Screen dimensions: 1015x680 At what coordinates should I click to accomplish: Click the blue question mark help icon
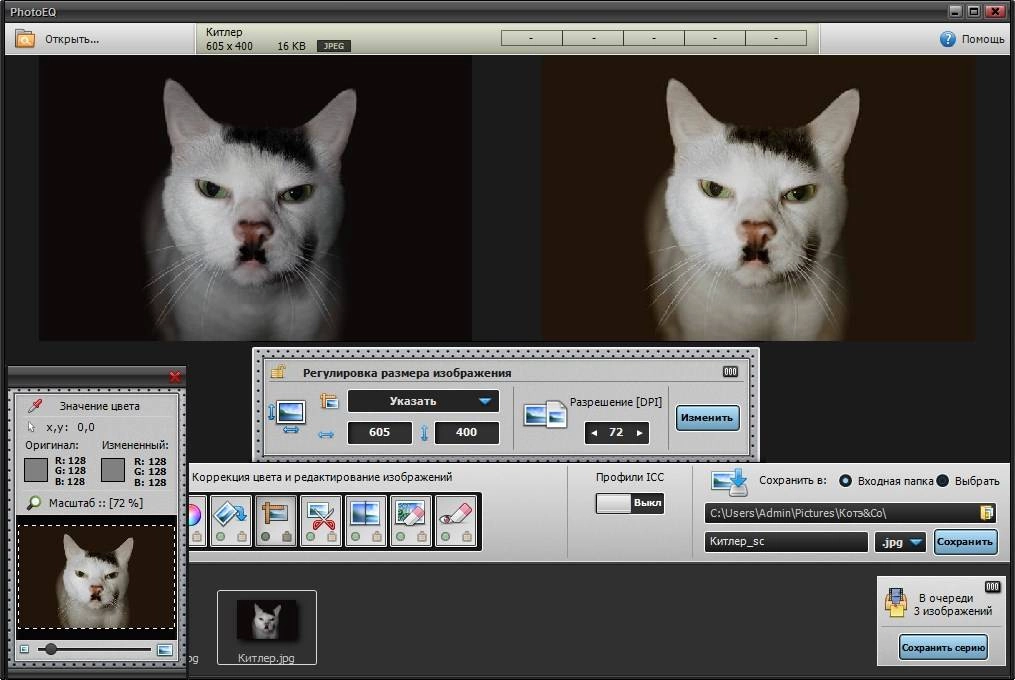(947, 39)
